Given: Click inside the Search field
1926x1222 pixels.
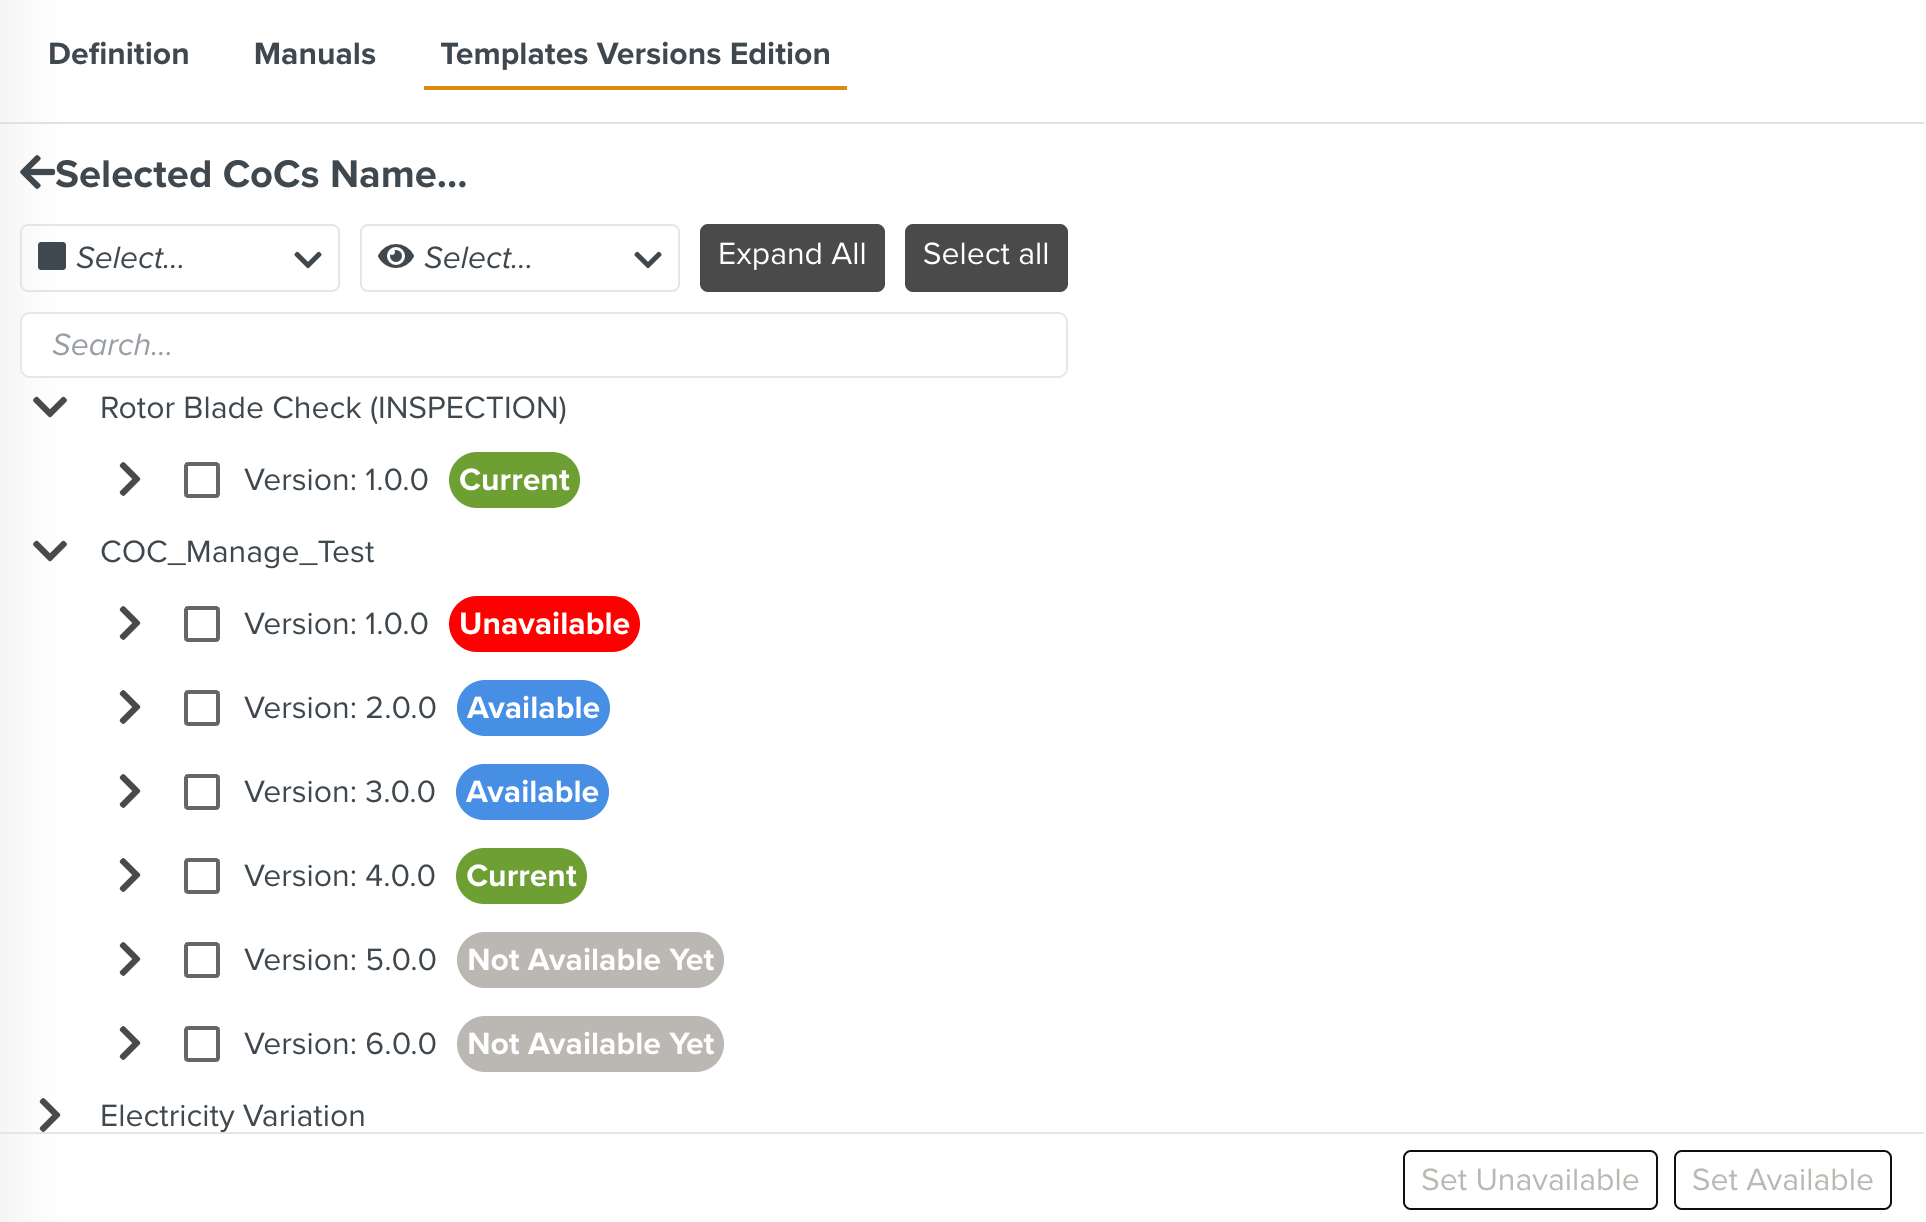Looking at the screenshot, I should [x=542, y=344].
